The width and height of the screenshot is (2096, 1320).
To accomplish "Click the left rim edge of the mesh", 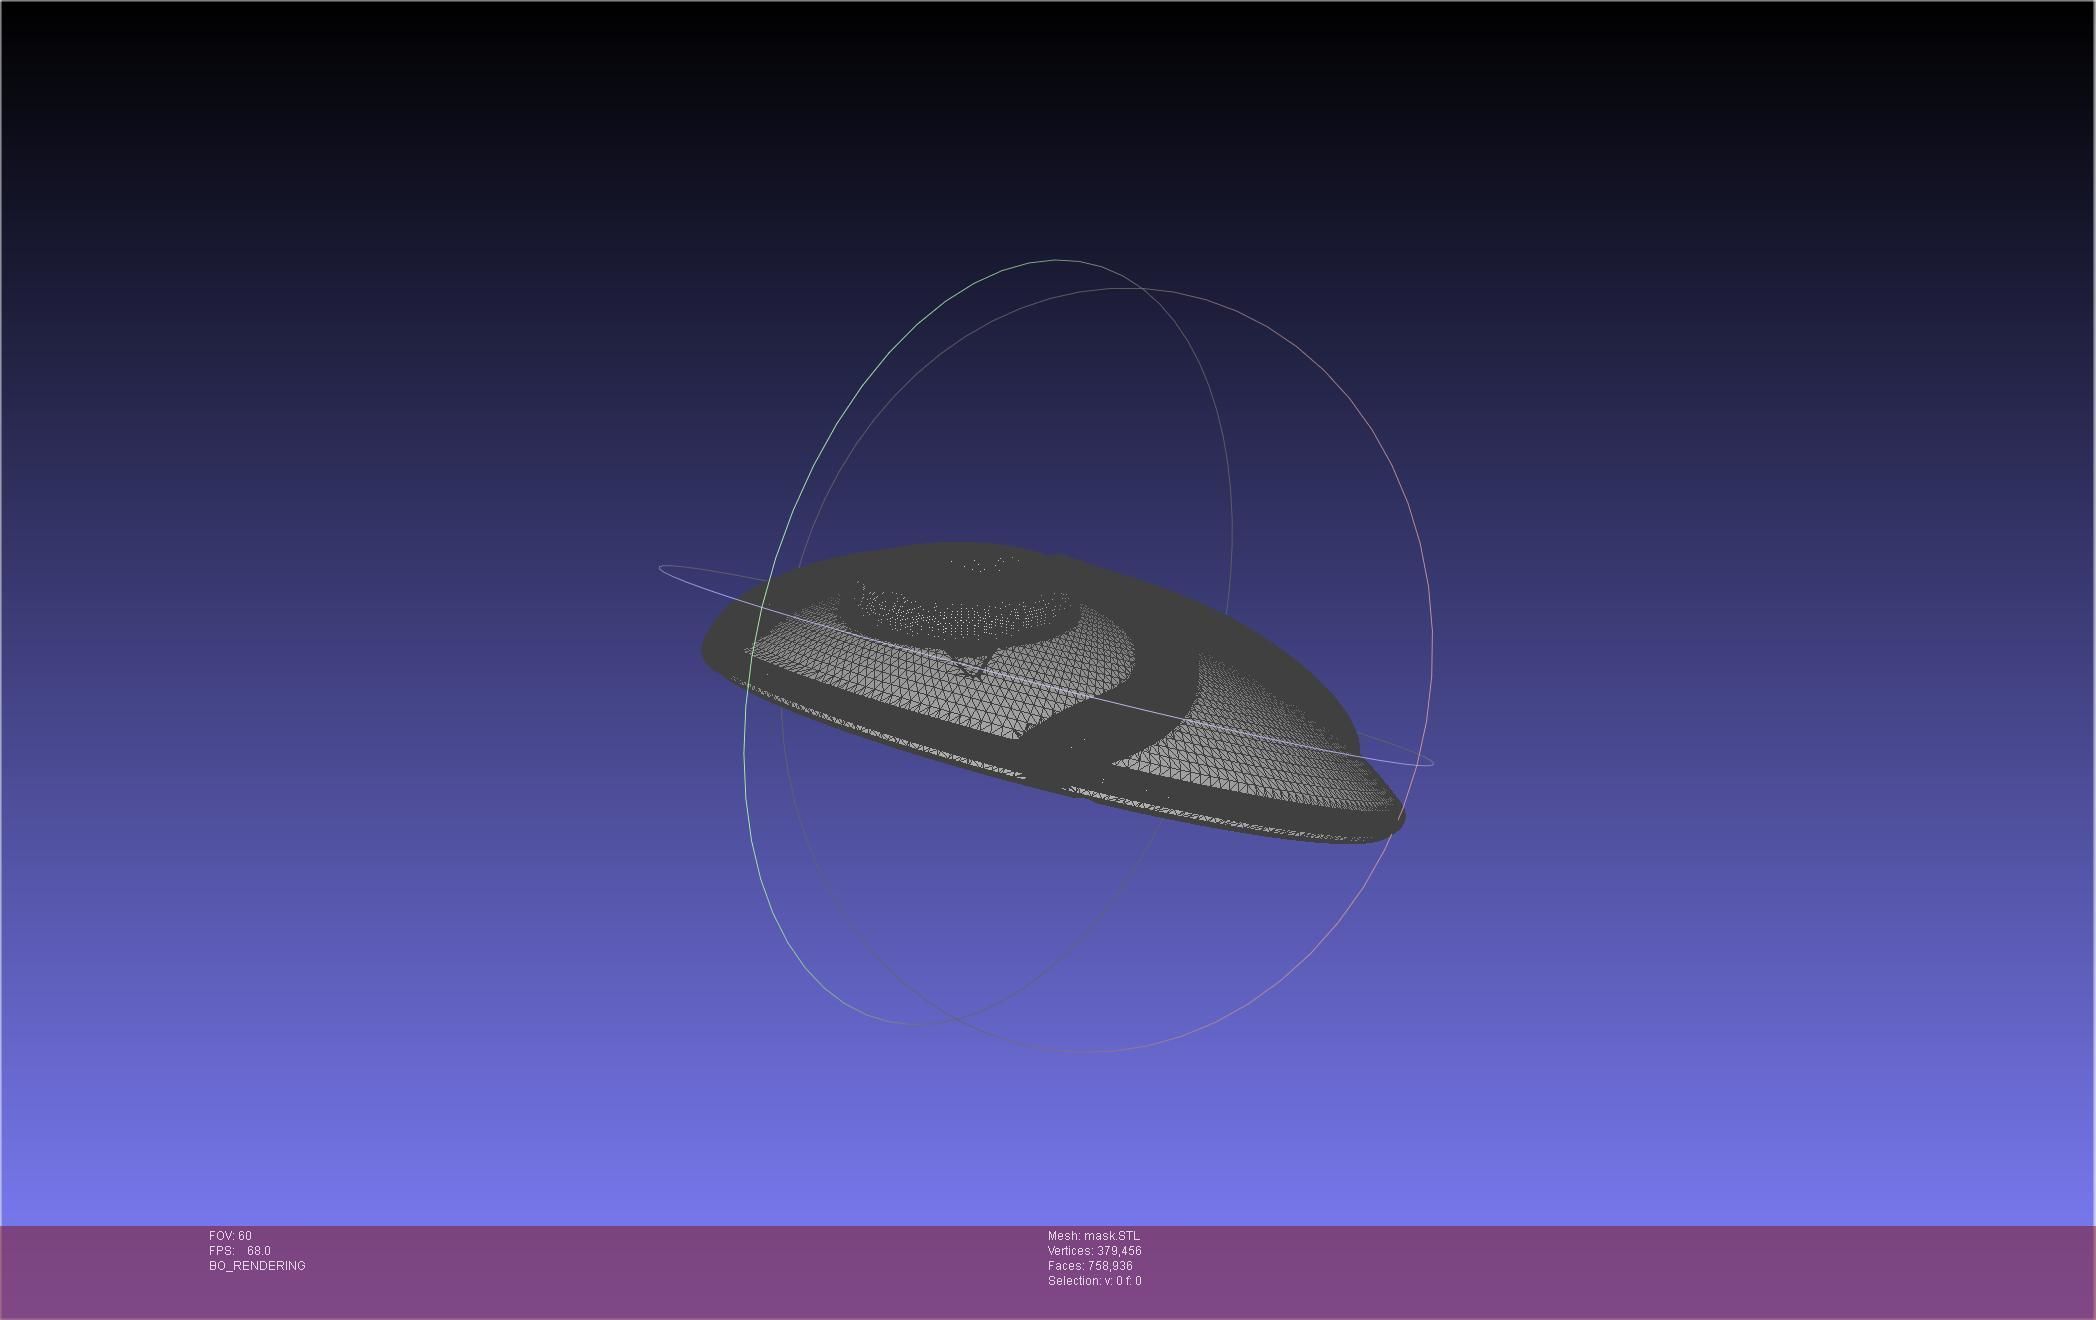I will [706, 648].
